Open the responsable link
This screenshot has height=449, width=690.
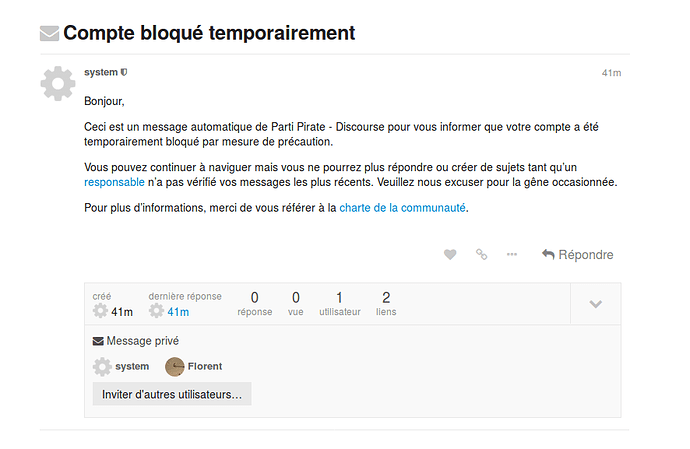(x=114, y=182)
